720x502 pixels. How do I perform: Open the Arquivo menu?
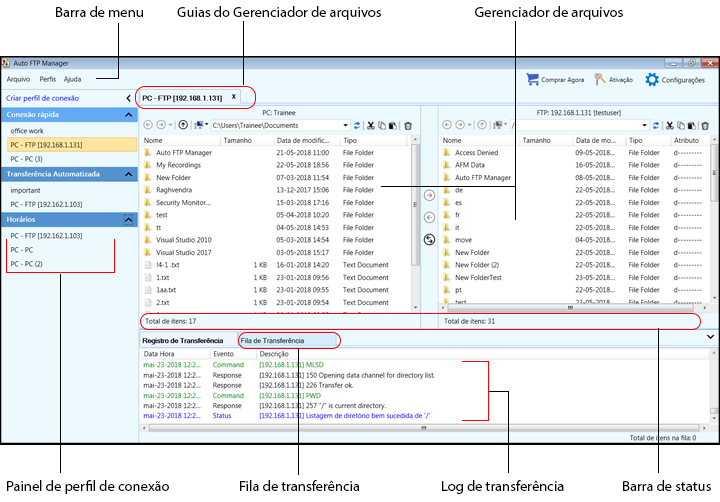(x=18, y=79)
